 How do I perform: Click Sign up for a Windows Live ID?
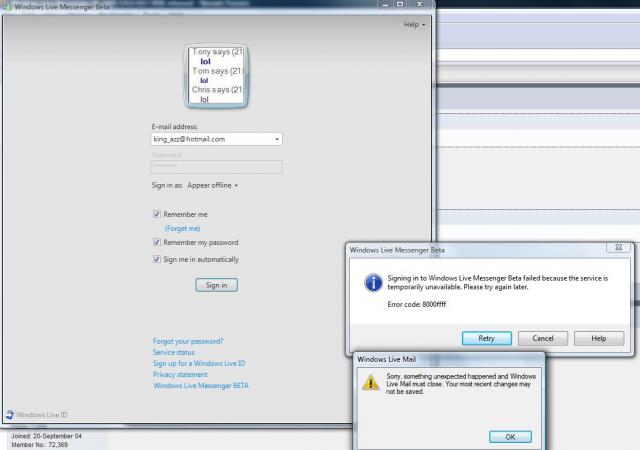(x=199, y=363)
